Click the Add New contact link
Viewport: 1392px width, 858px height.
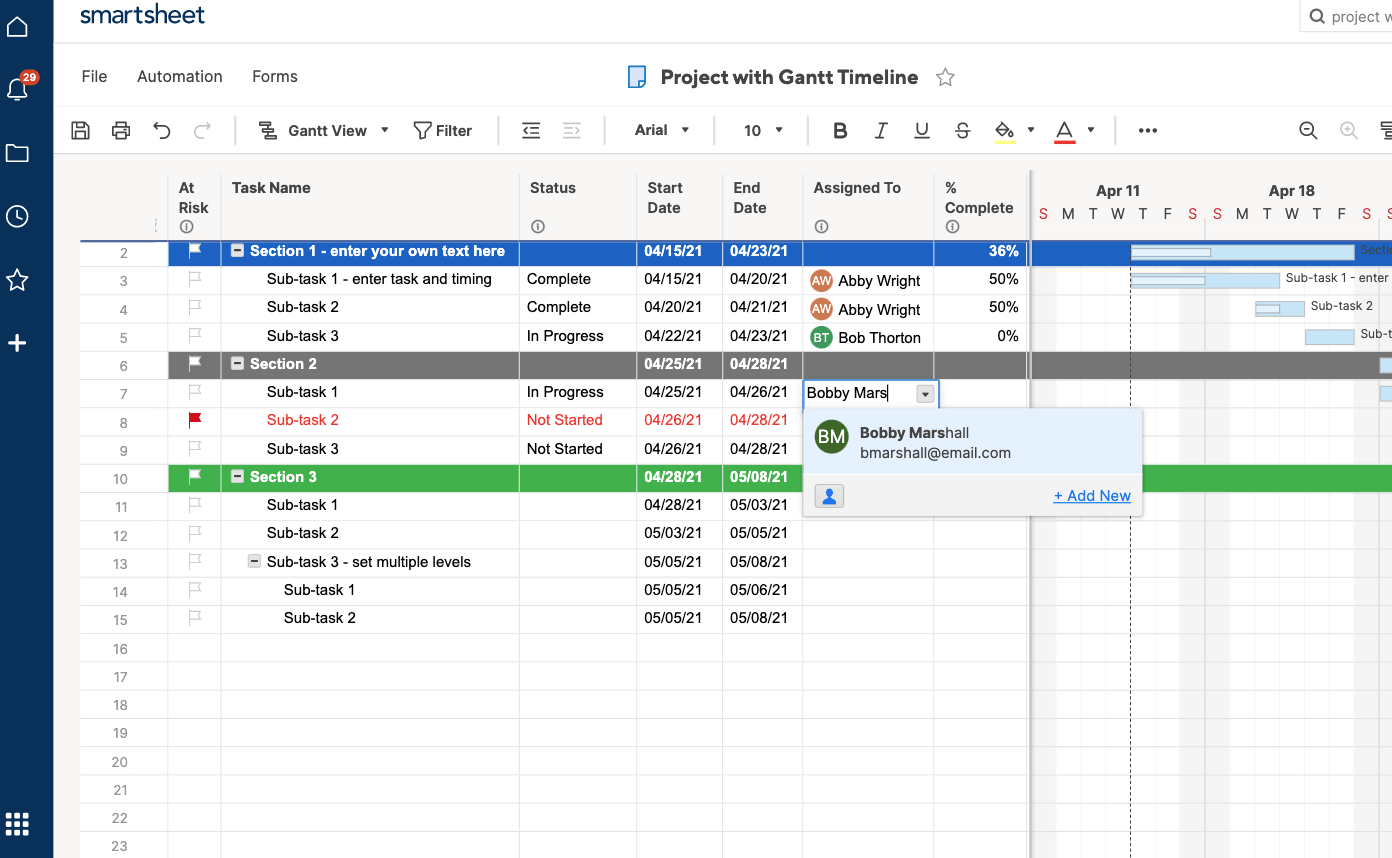click(1092, 496)
